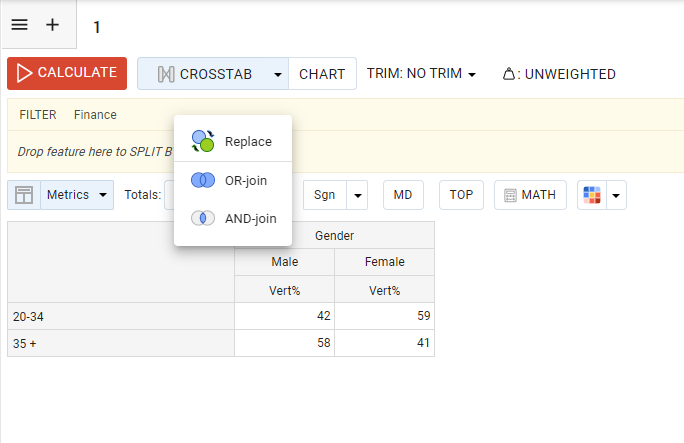
Task: Toggle the Sgn significance button
Action: coord(324,195)
